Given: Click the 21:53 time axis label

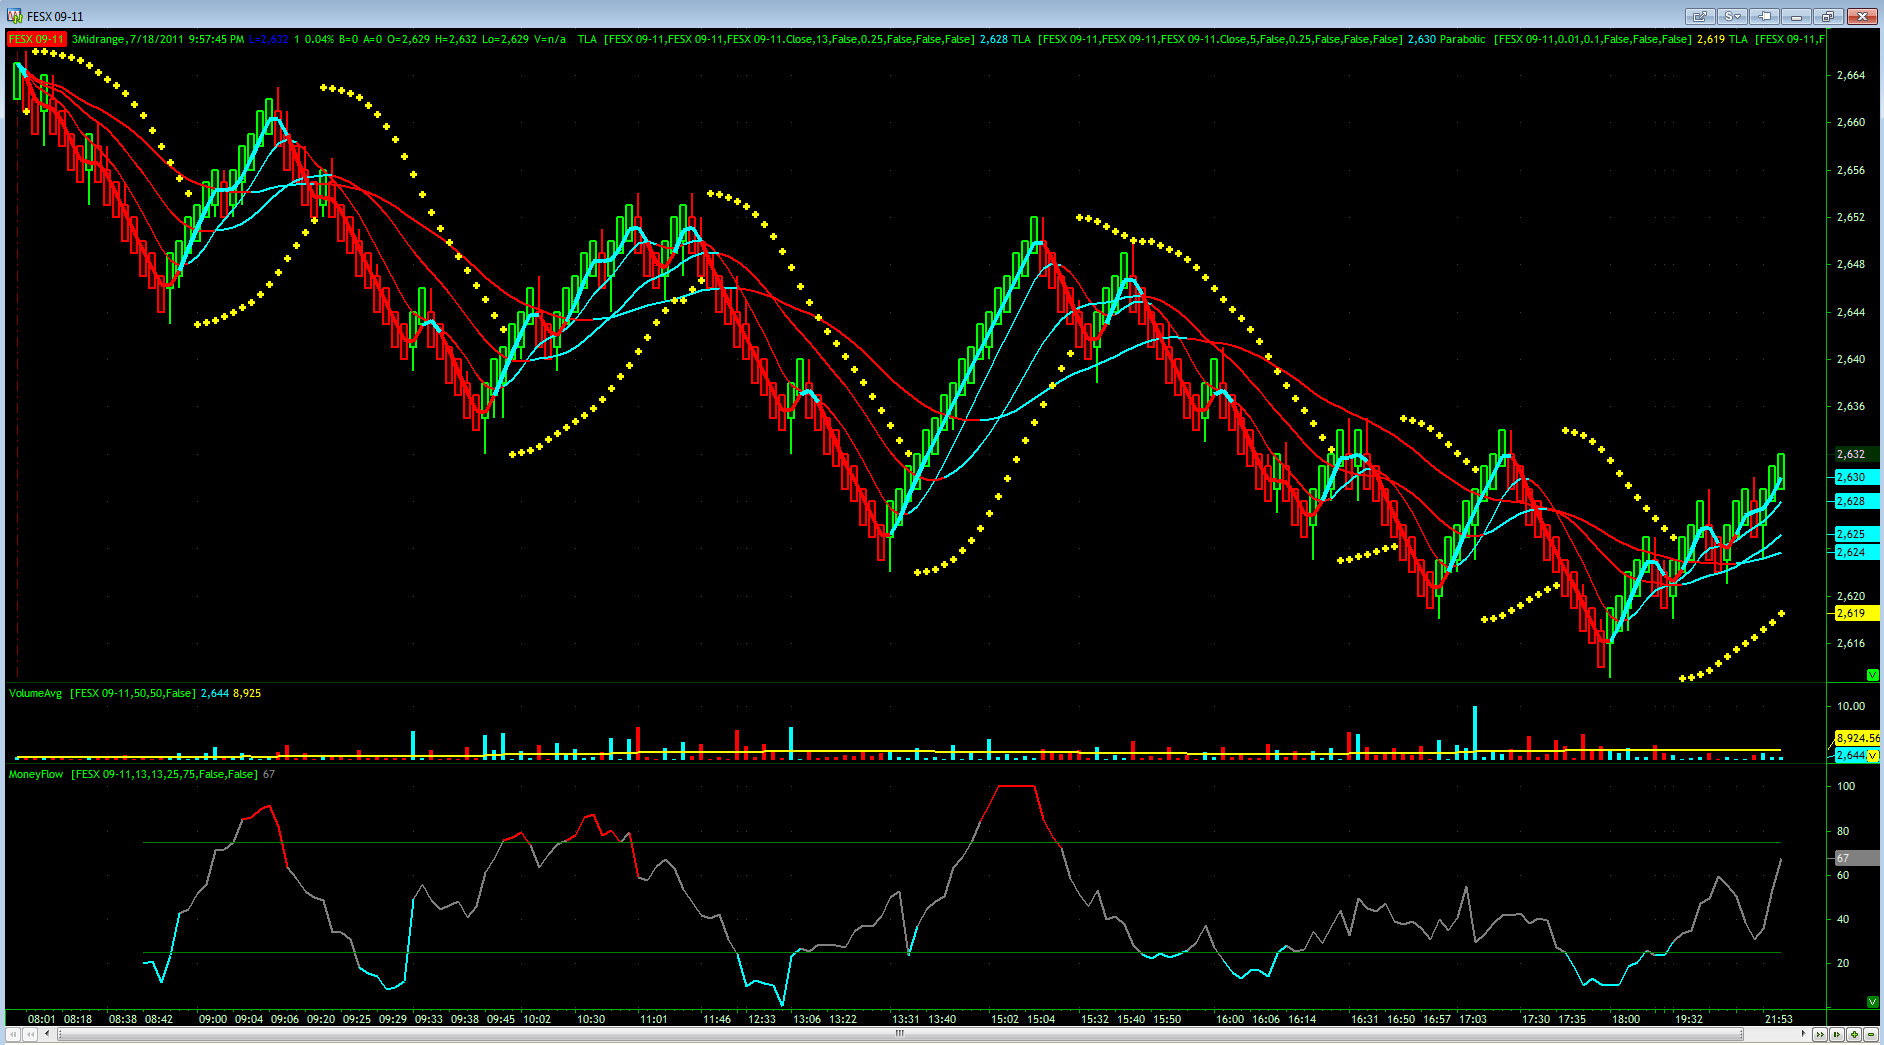Looking at the screenshot, I should pyautogui.click(x=1779, y=1019).
